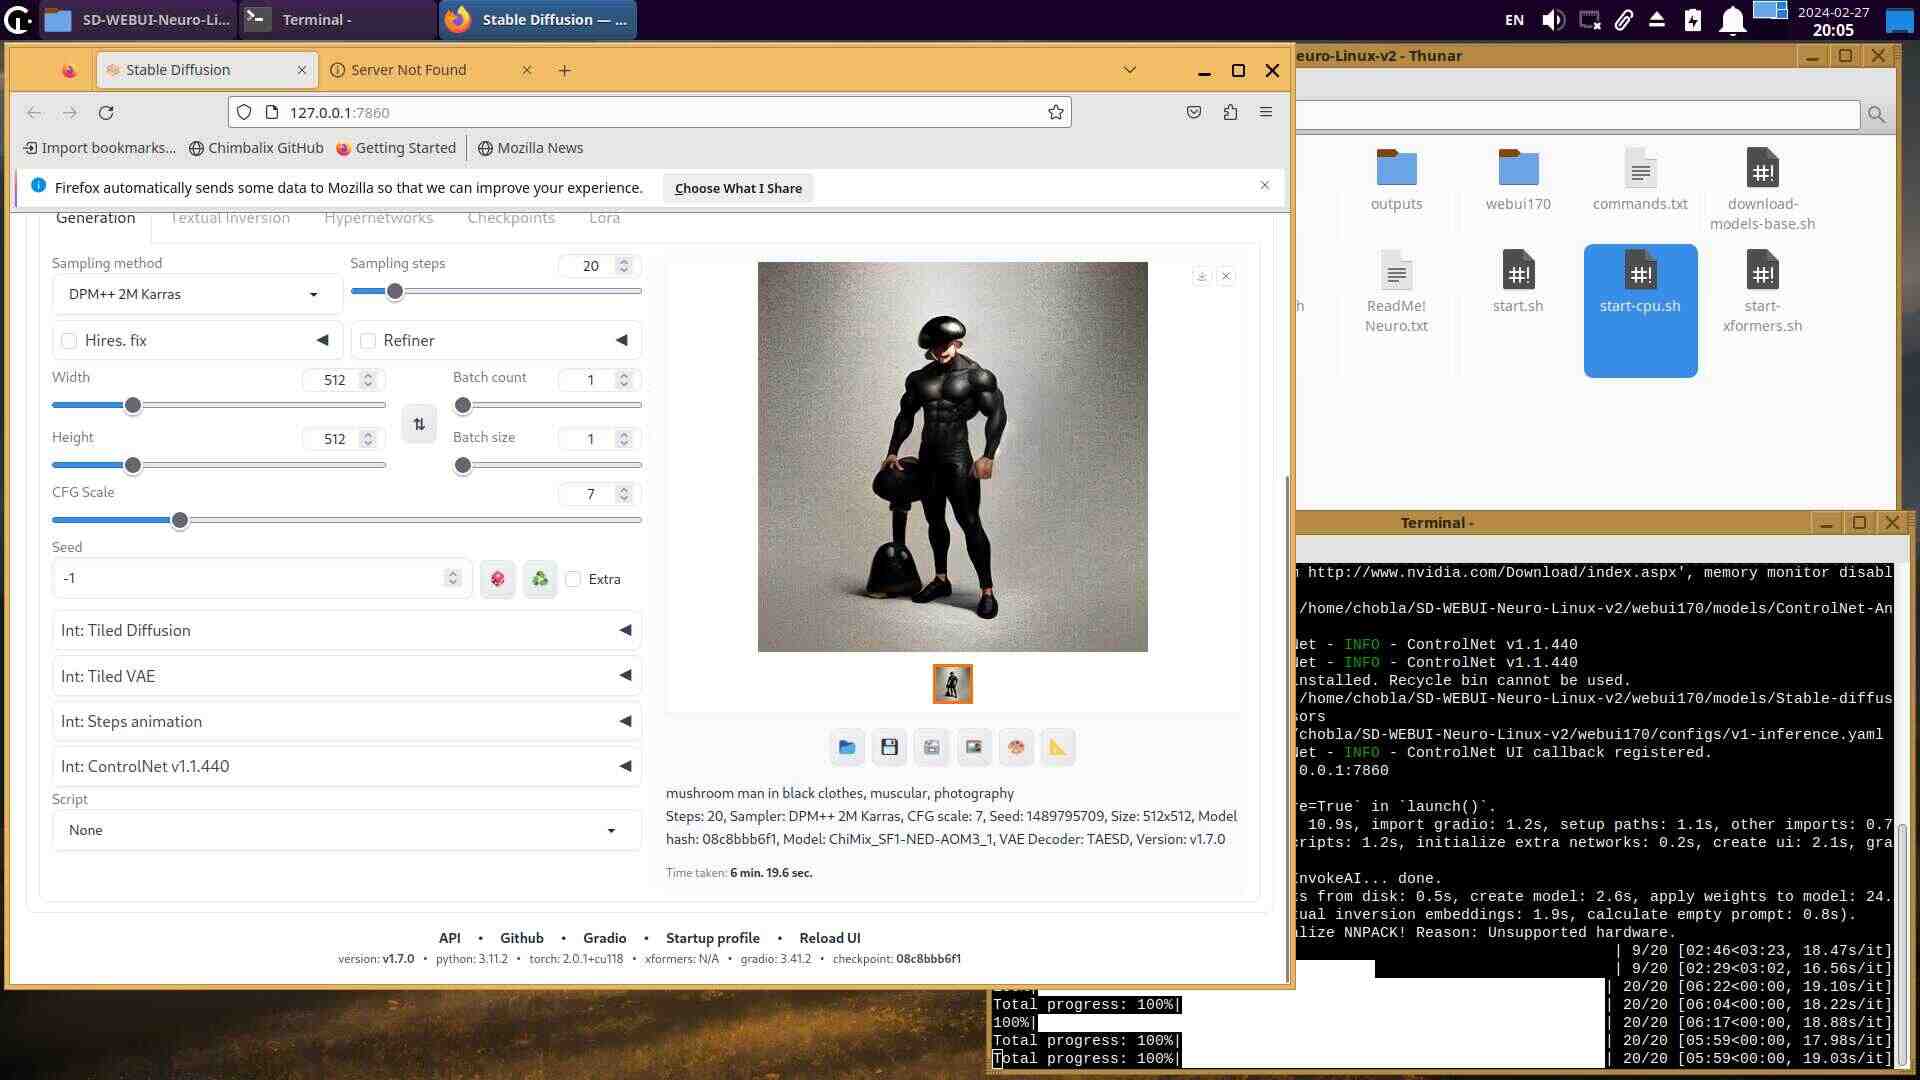Enable the Refiner checkbox
This screenshot has height=1080, width=1920.
(x=368, y=341)
